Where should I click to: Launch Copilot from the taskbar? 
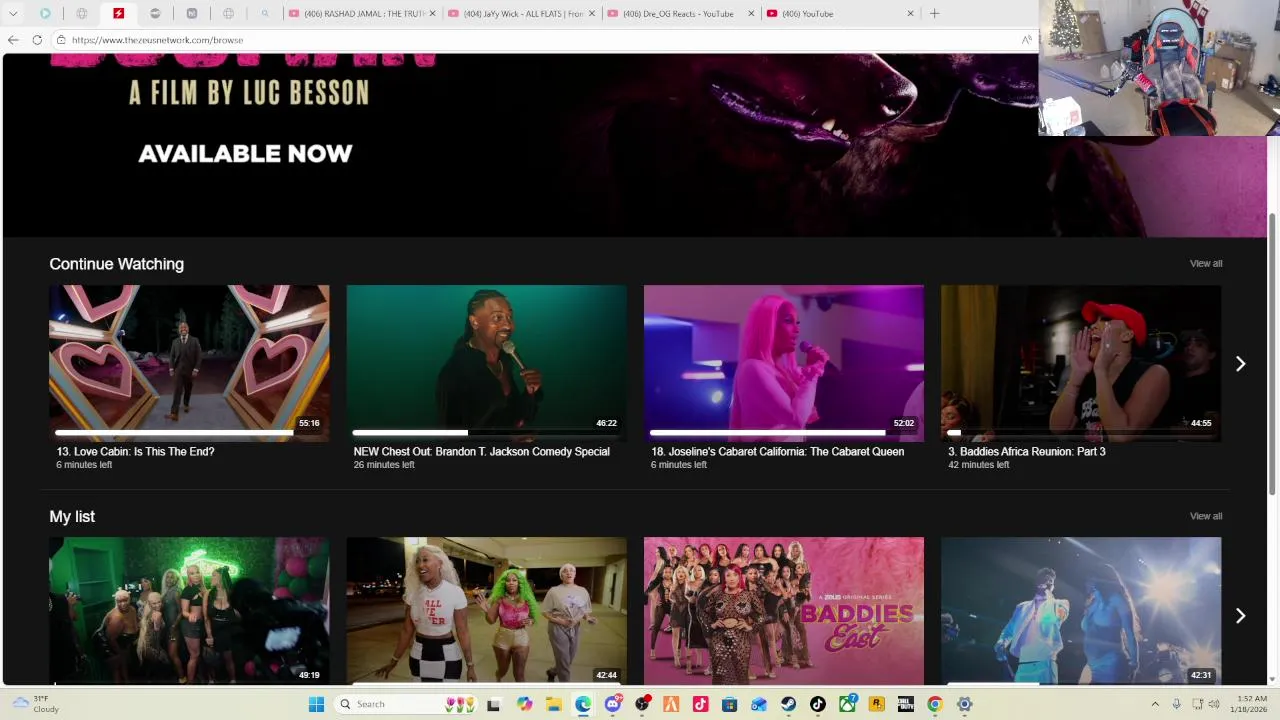point(524,704)
